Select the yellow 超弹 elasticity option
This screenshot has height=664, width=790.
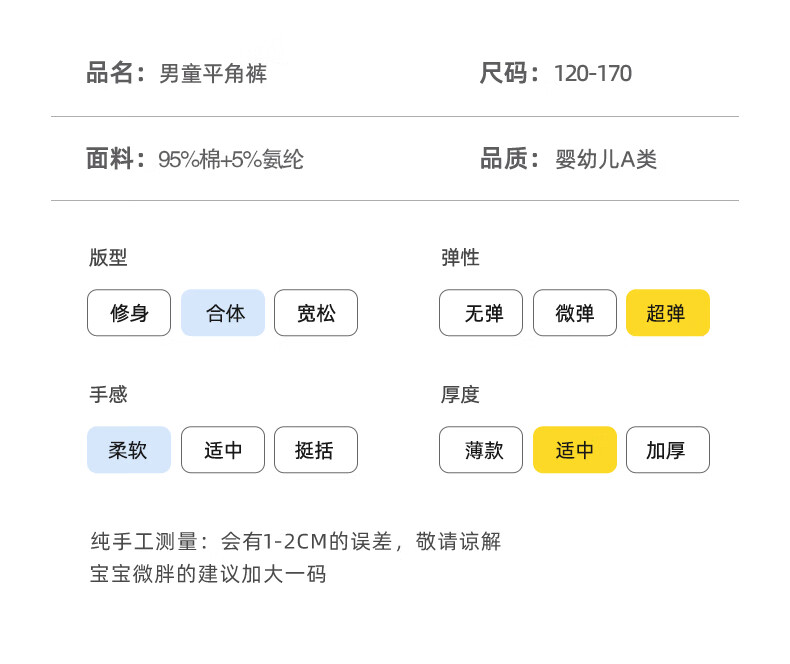[668, 313]
